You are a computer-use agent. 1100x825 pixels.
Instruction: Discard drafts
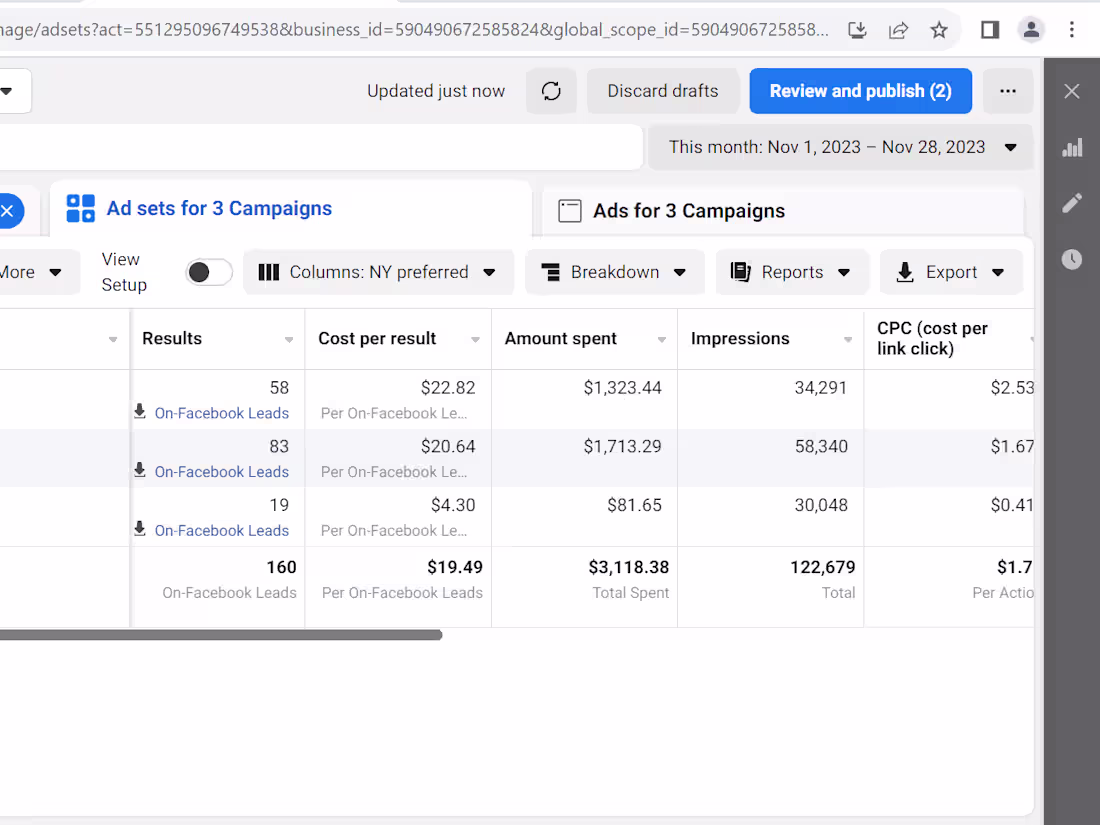tap(663, 90)
